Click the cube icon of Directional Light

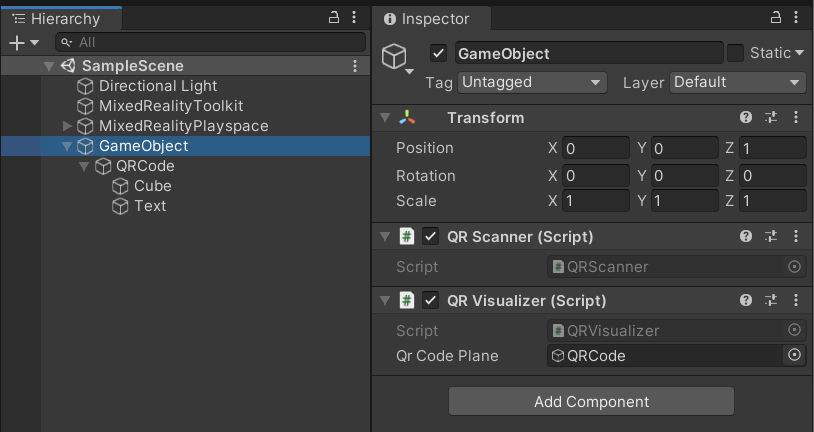pyautogui.click(x=85, y=86)
